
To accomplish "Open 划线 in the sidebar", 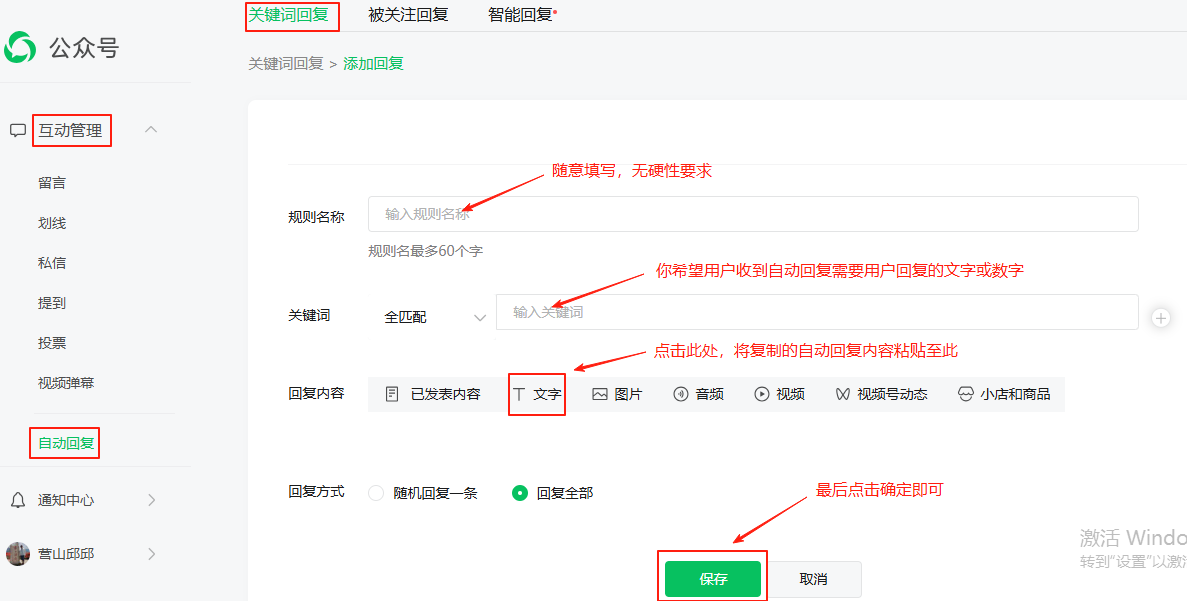I will [x=51, y=223].
